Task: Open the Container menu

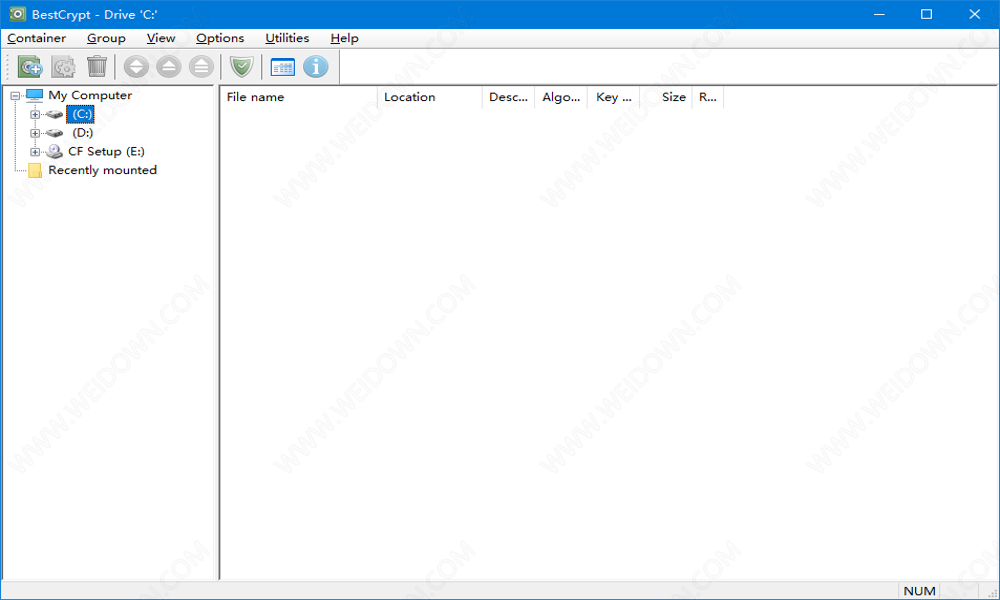Action: click(36, 38)
